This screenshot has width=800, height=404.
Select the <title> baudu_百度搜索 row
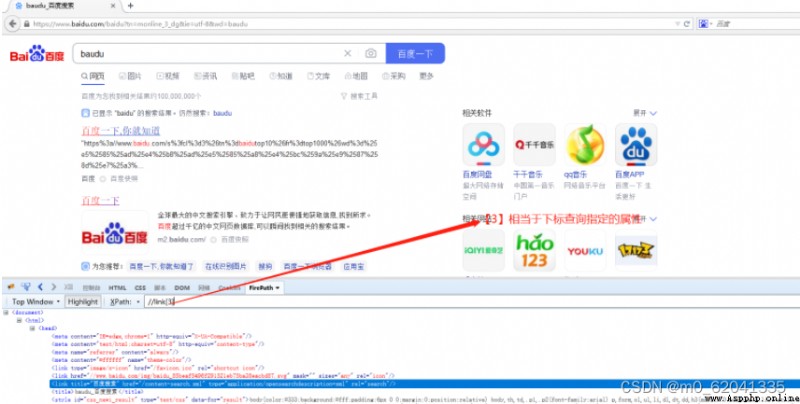click(x=97, y=392)
